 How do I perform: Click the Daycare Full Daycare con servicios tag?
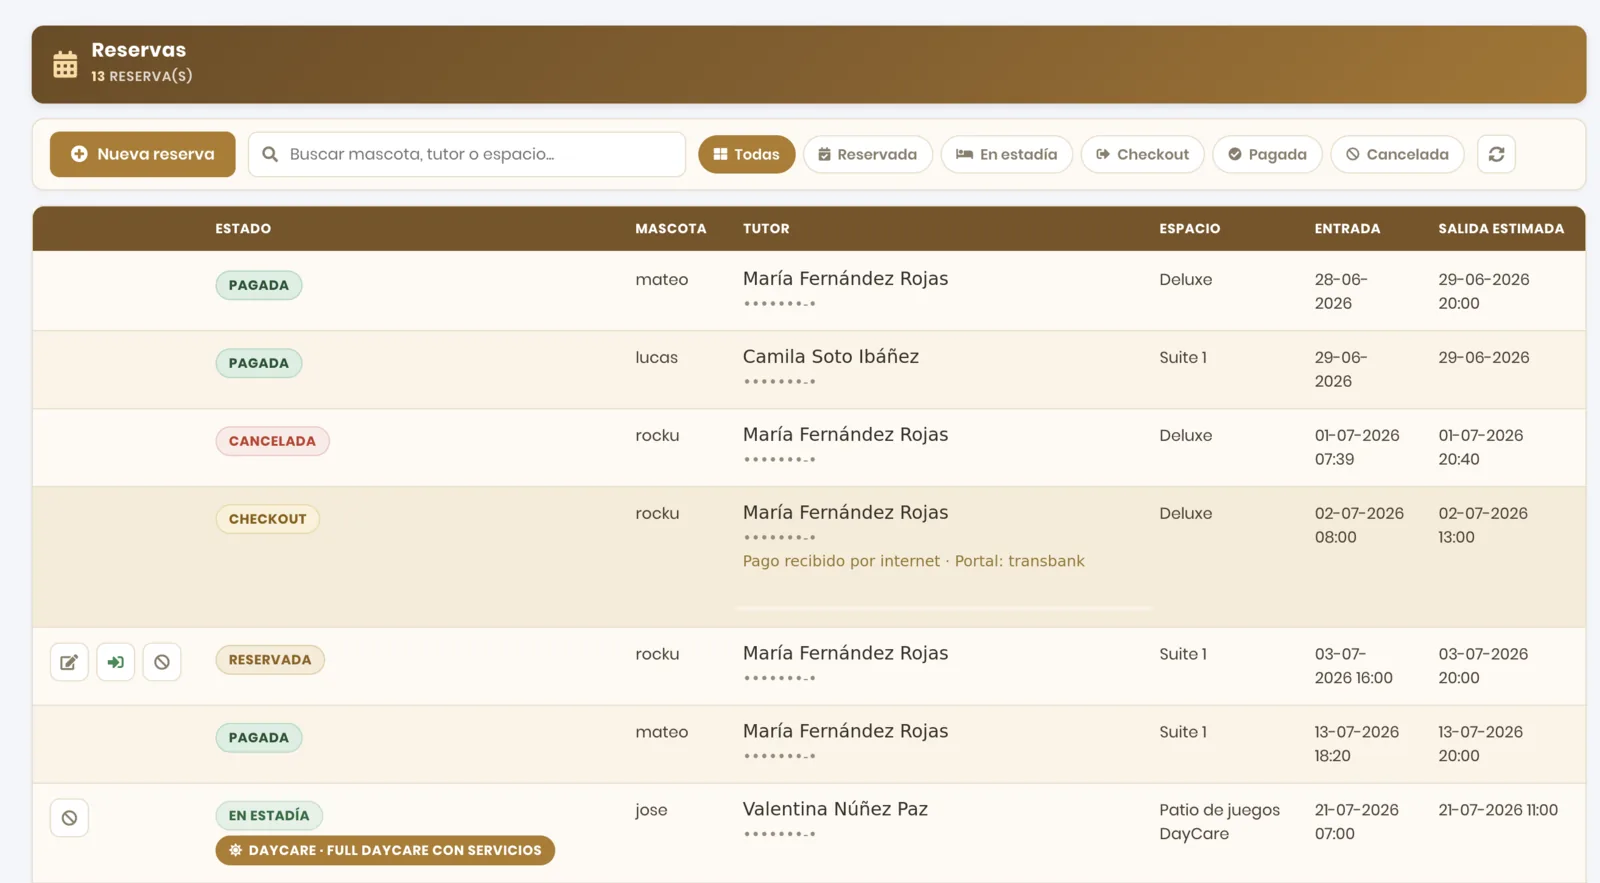[385, 850]
